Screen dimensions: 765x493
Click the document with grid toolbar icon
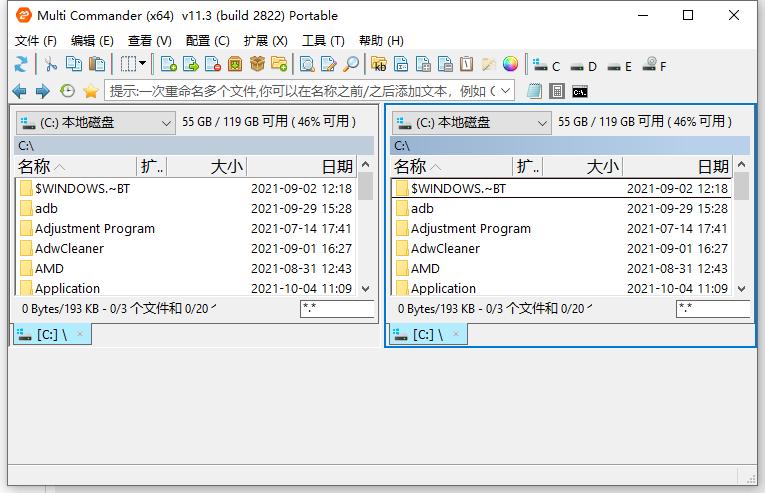423,64
